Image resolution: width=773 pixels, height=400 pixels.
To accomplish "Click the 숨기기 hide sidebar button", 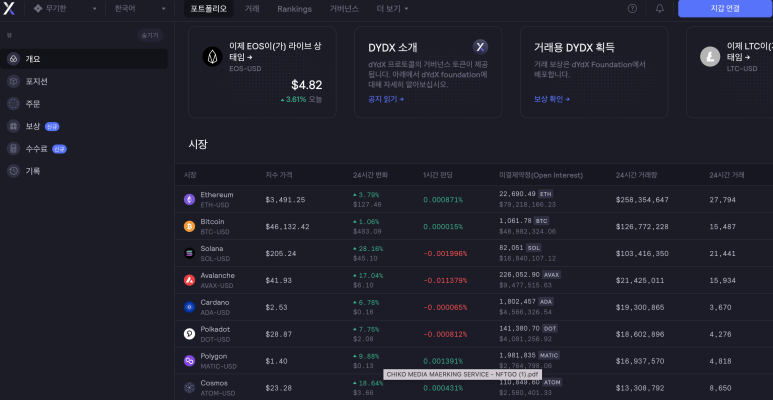I will (x=150, y=36).
